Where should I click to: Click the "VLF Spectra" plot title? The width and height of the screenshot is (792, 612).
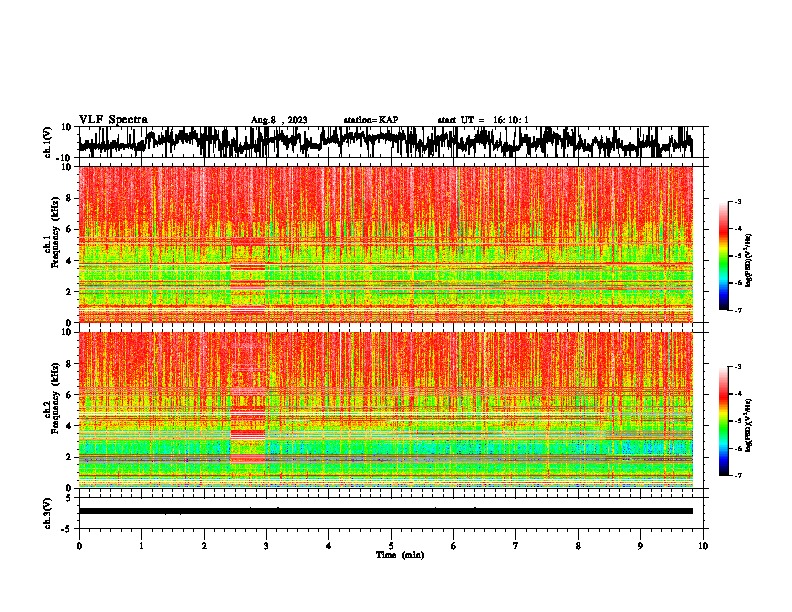click(113, 120)
